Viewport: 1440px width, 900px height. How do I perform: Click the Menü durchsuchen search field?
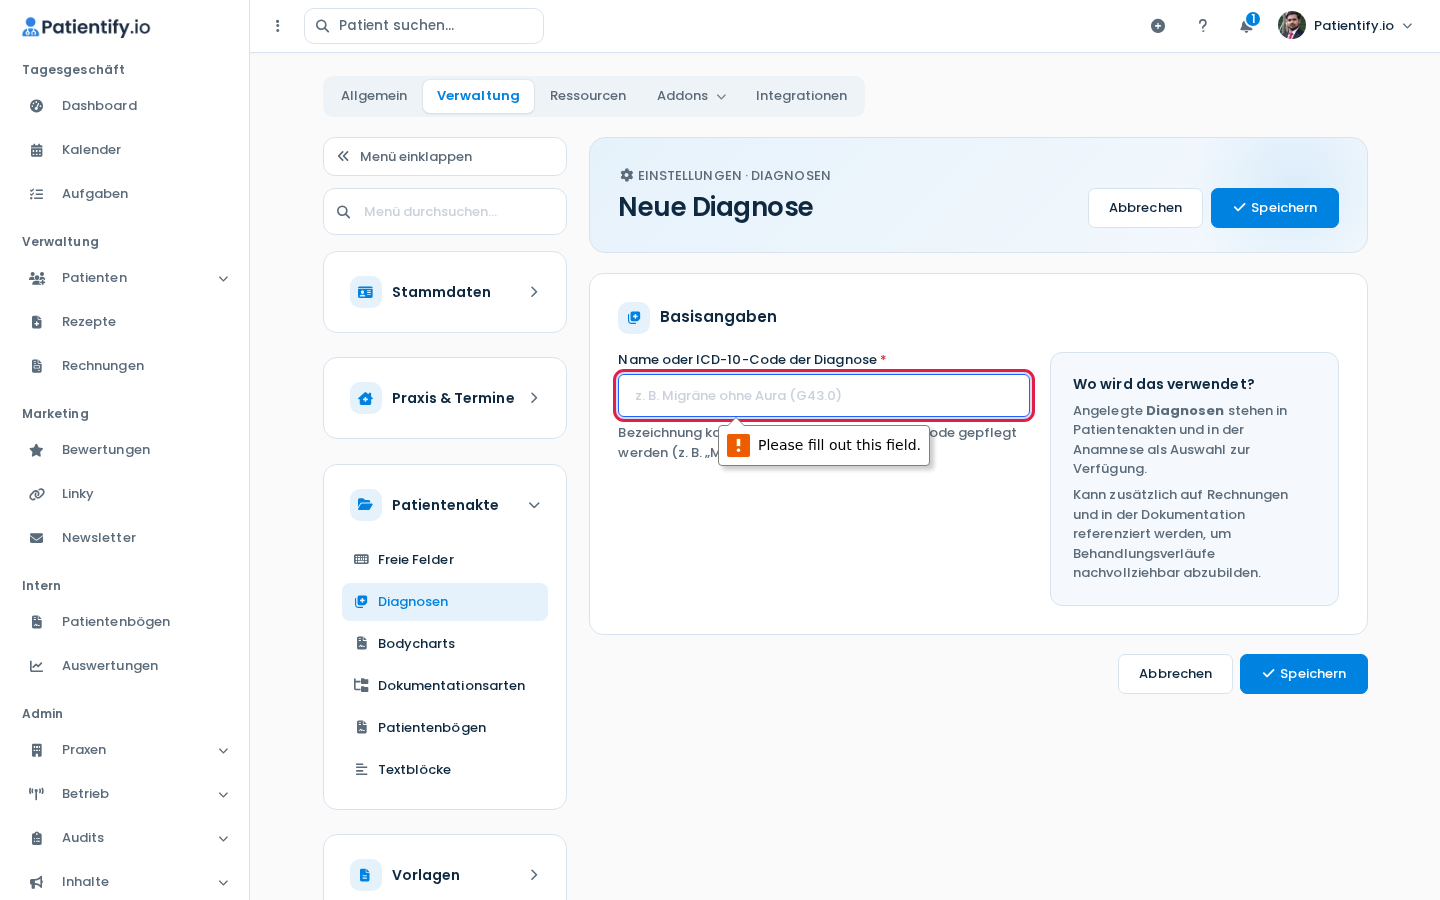(x=445, y=212)
